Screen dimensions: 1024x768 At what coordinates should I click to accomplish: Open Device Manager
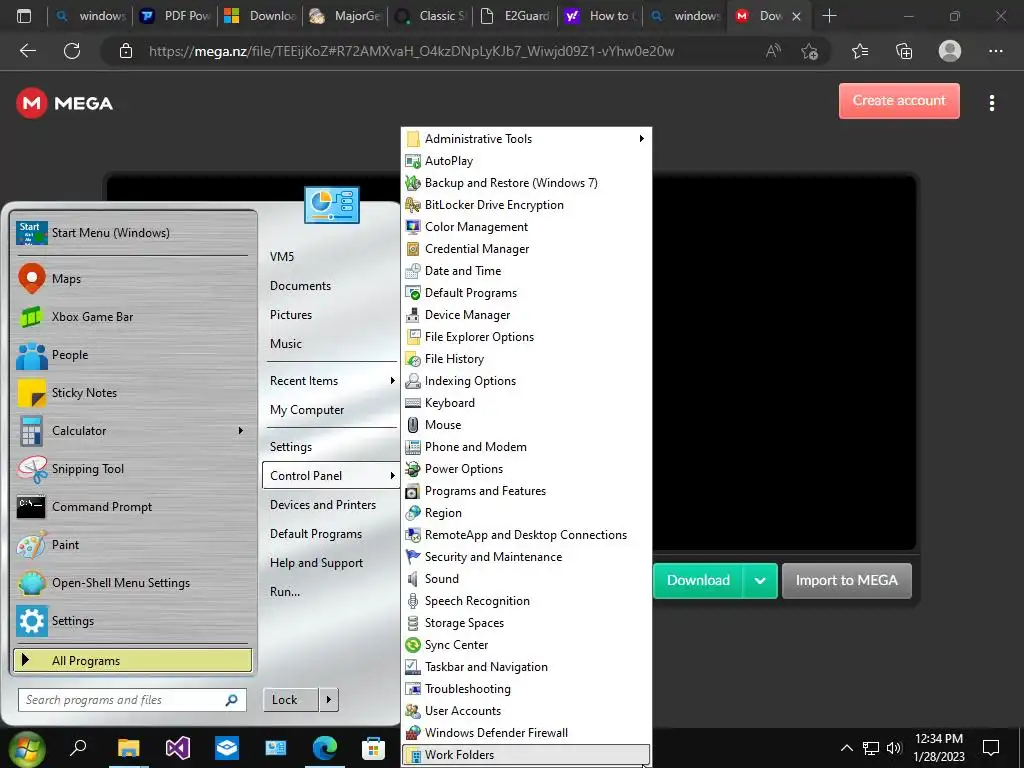526,315
